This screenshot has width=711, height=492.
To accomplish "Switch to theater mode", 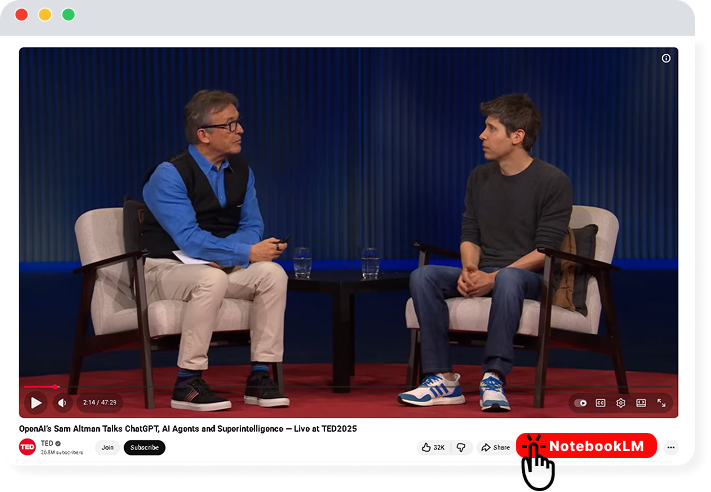I will (641, 403).
